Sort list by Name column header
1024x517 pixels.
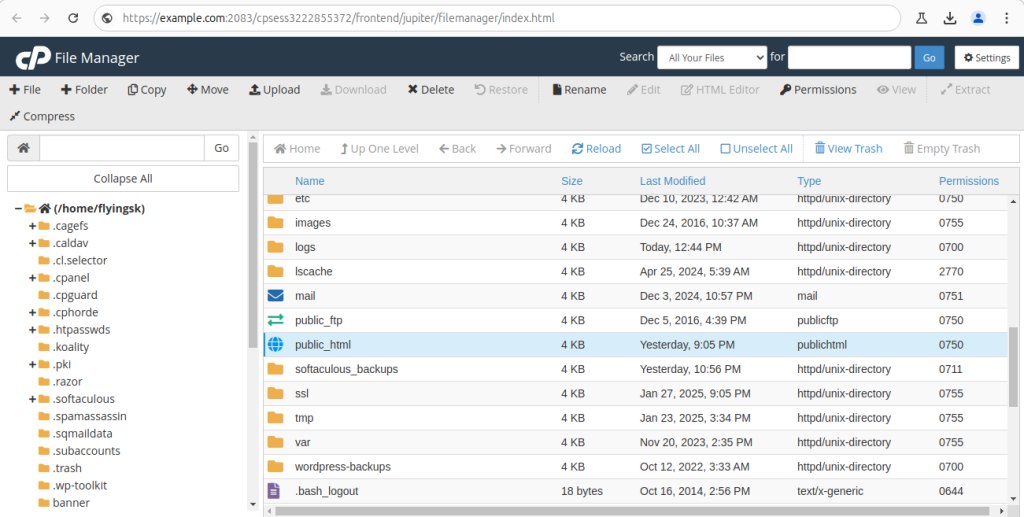tap(310, 181)
